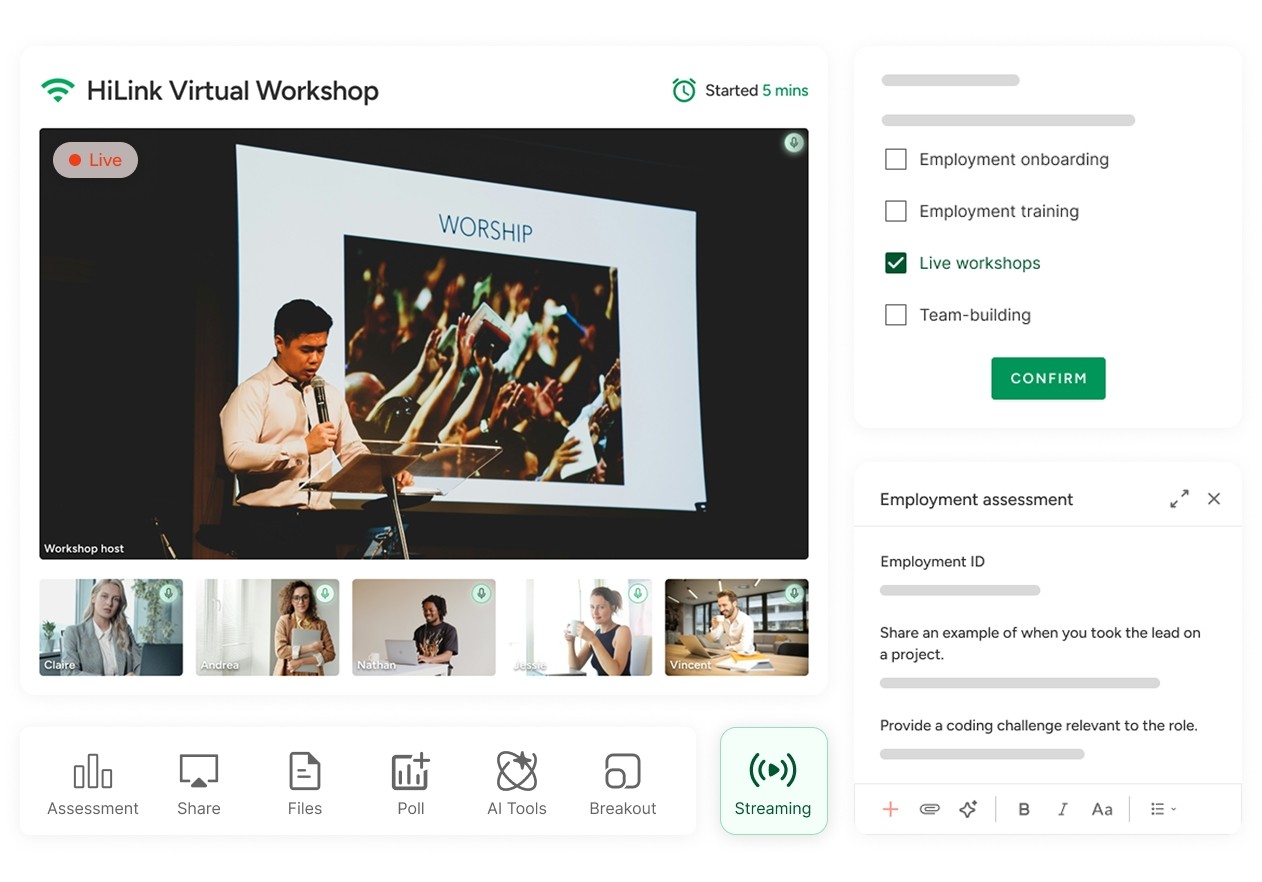Uncheck the Live workshops checkbox
This screenshot has height=882, width=1262.
[x=896, y=263]
